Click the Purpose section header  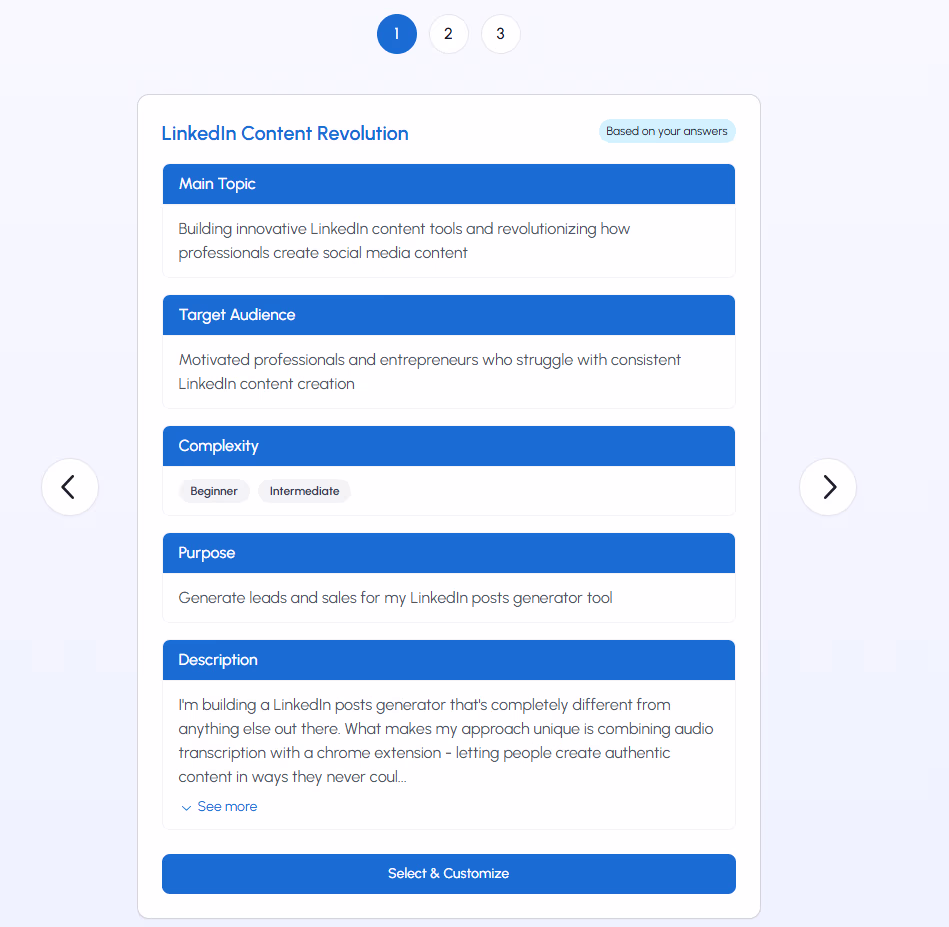tap(448, 553)
